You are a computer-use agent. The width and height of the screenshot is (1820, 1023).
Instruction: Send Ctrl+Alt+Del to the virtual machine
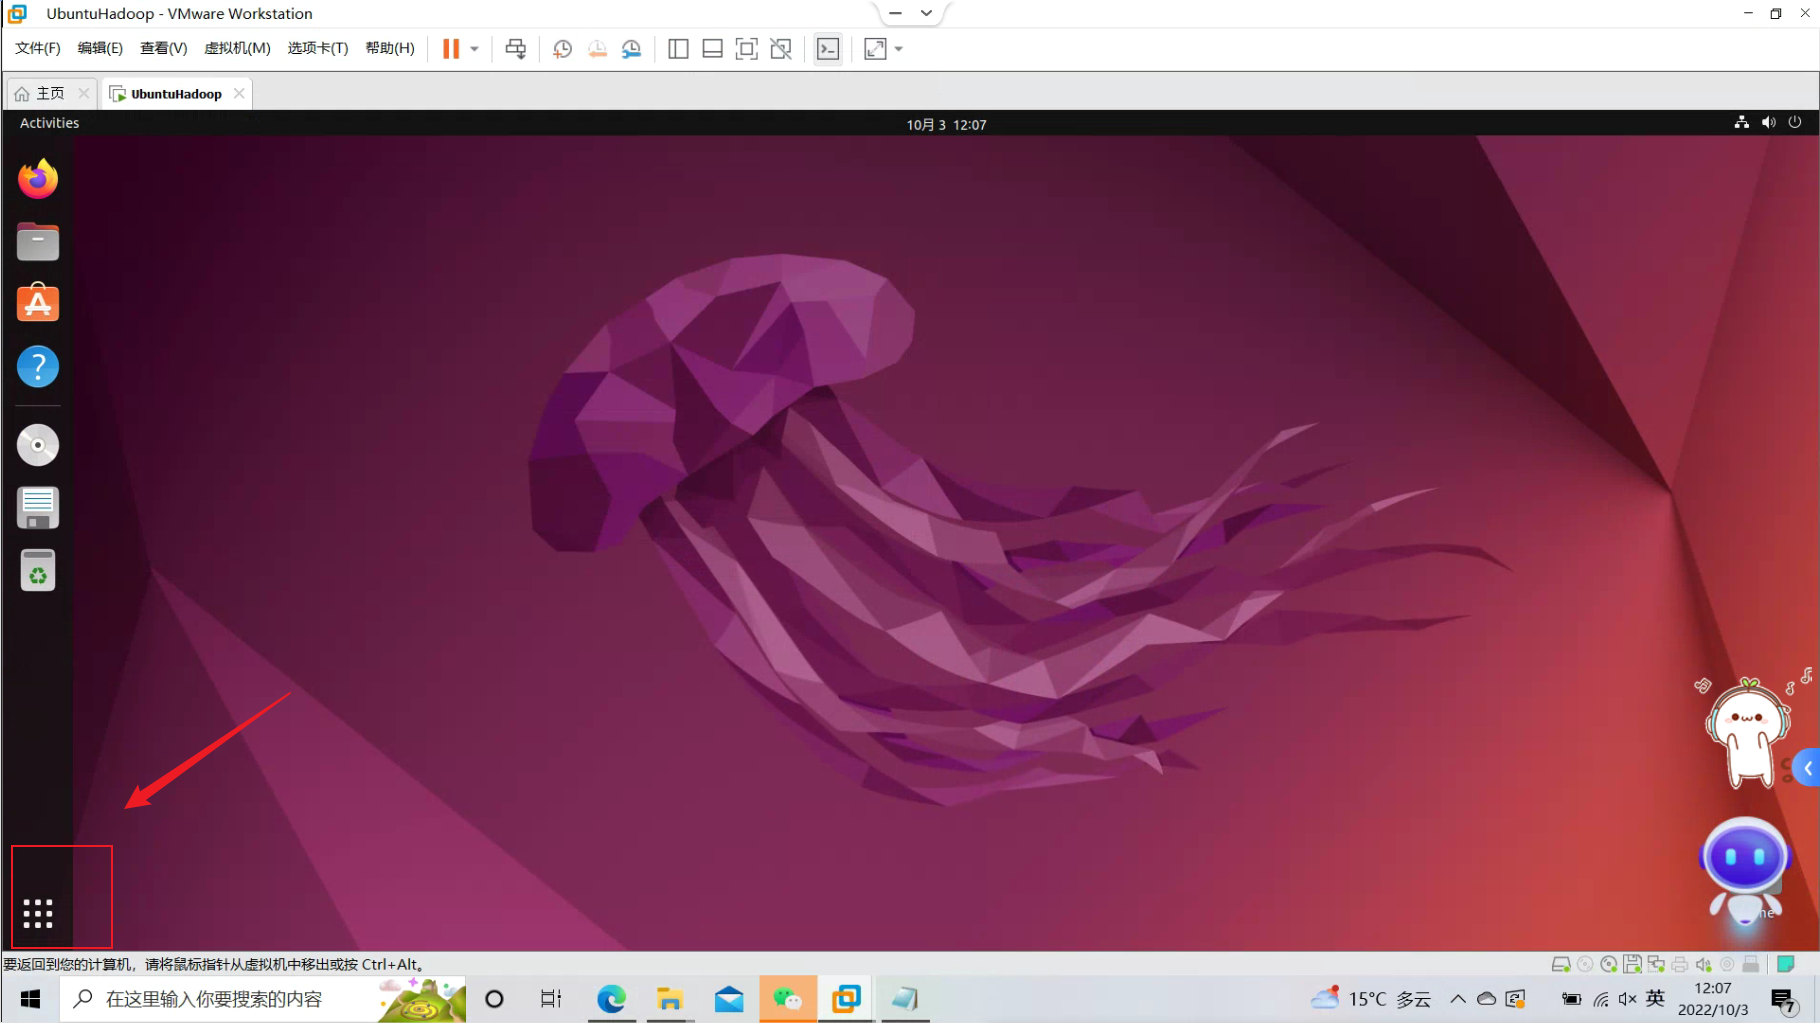pos(516,49)
